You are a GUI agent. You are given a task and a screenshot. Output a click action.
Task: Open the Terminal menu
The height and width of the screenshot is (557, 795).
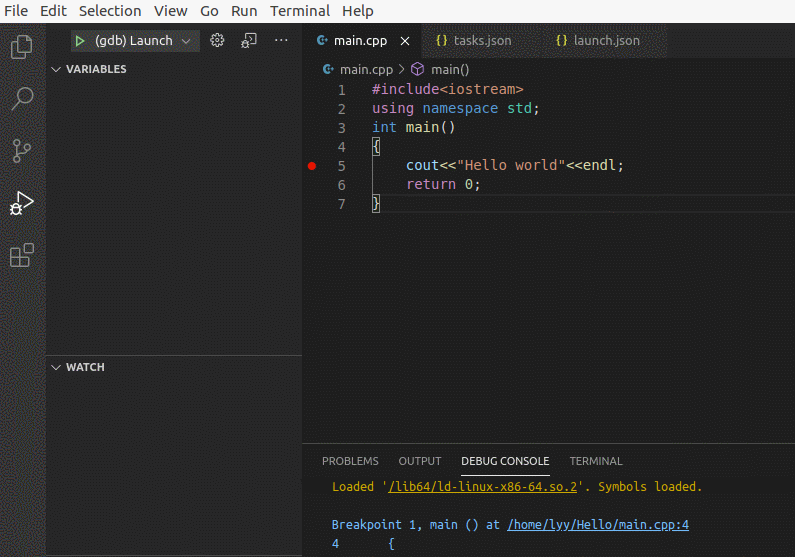300,11
